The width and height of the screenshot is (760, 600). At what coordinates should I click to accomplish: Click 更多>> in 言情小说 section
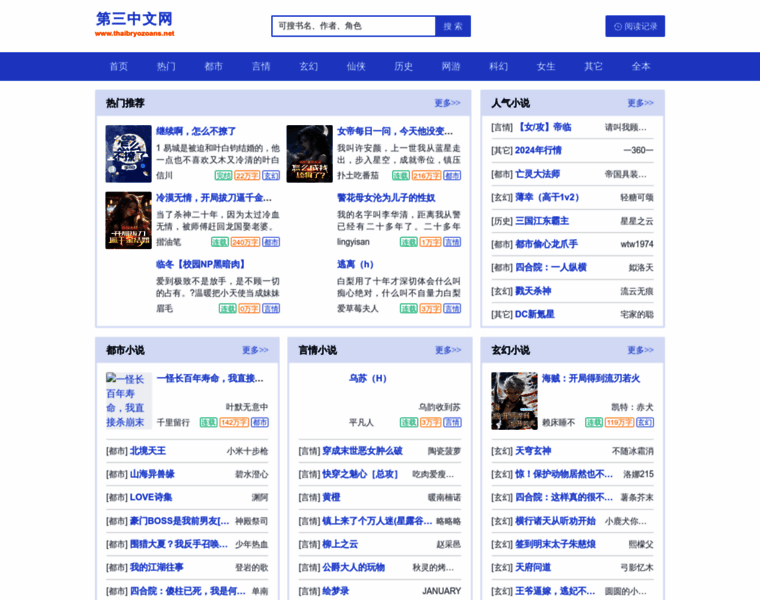448,350
